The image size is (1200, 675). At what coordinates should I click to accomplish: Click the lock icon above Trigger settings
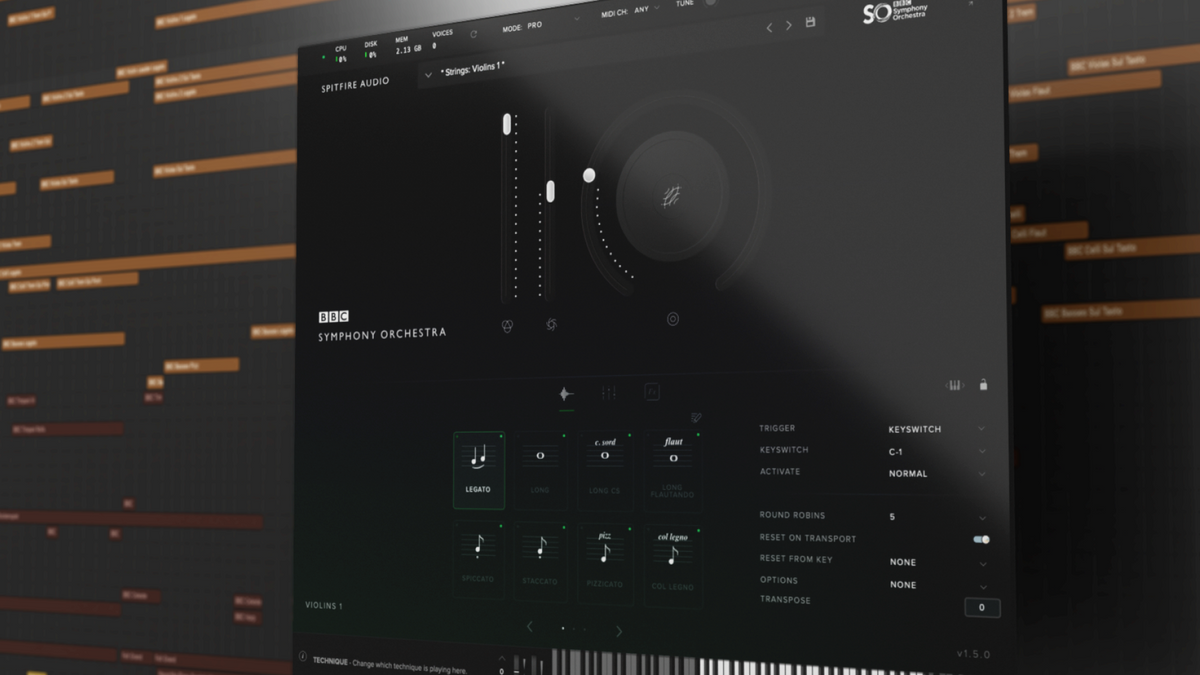point(983,385)
